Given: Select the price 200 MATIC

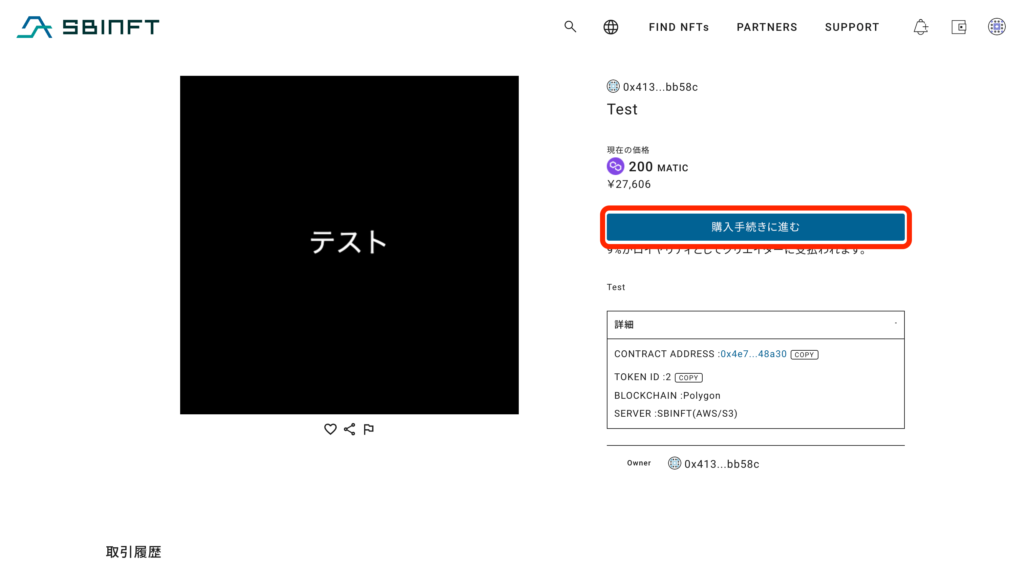Looking at the screenshot, I should point(658,167).
